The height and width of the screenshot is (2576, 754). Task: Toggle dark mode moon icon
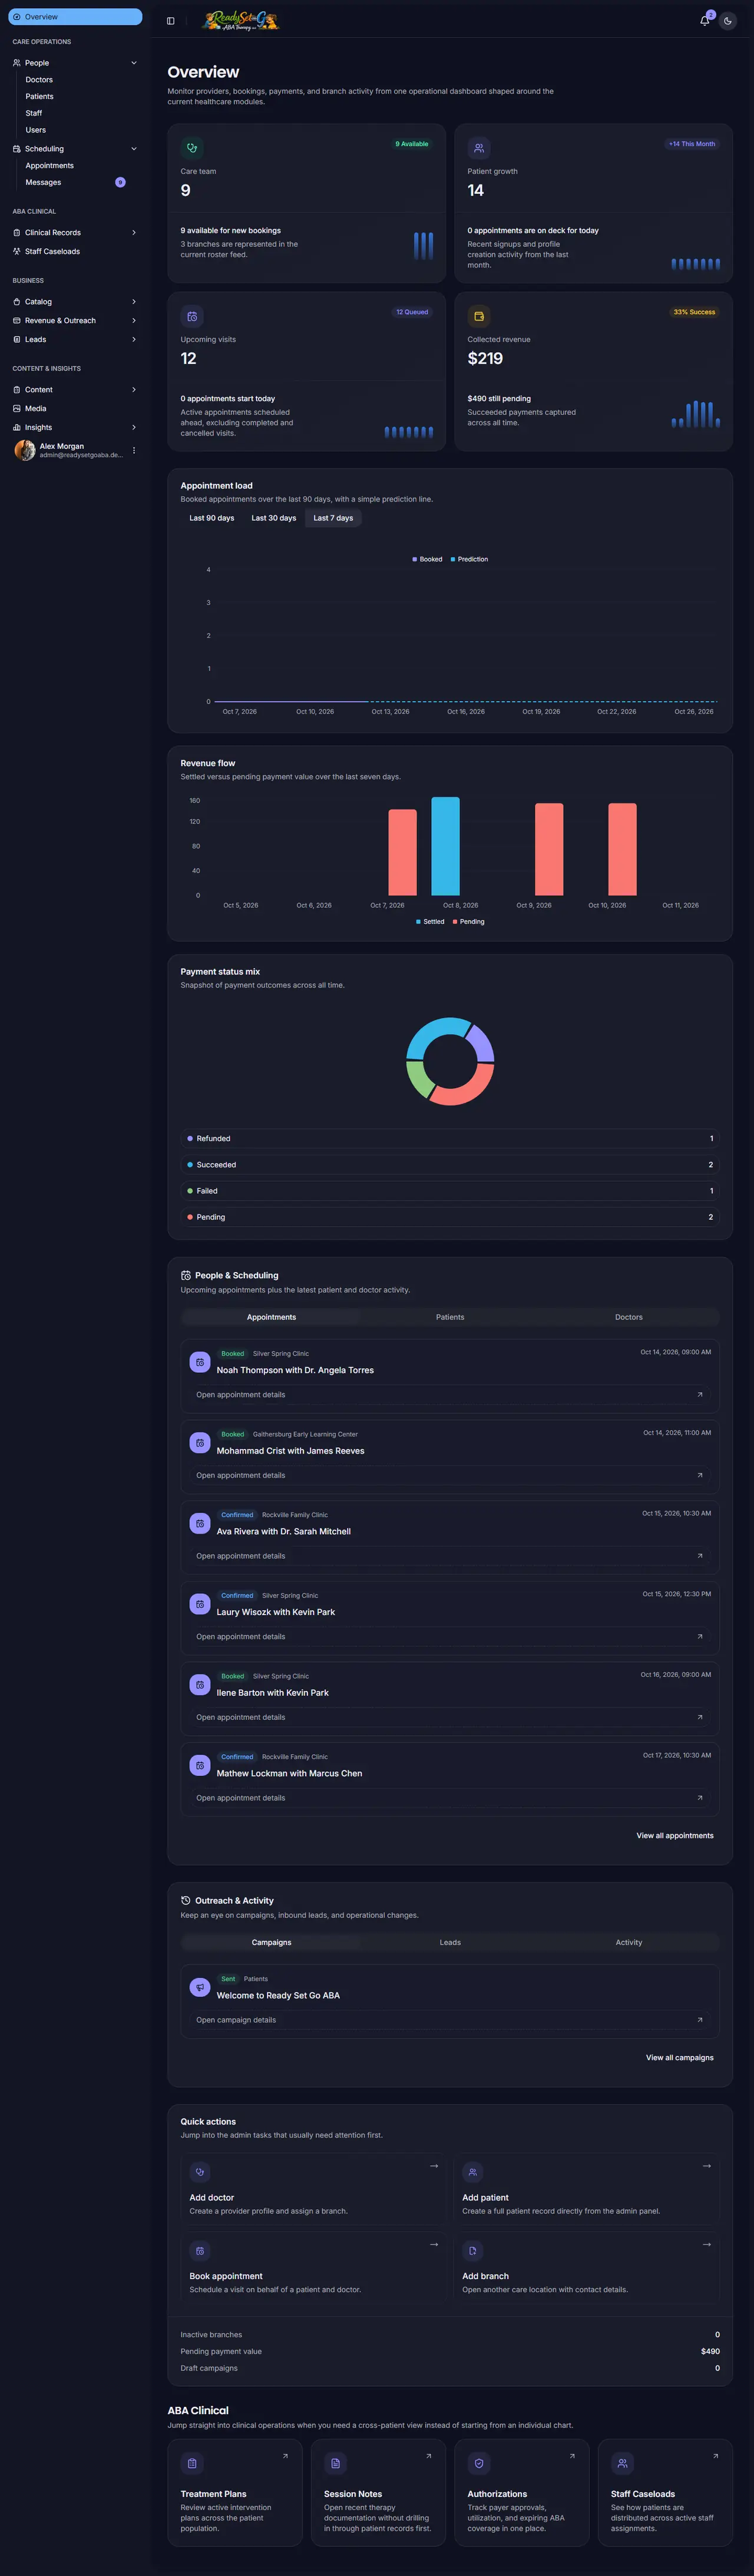coord(728,21)
